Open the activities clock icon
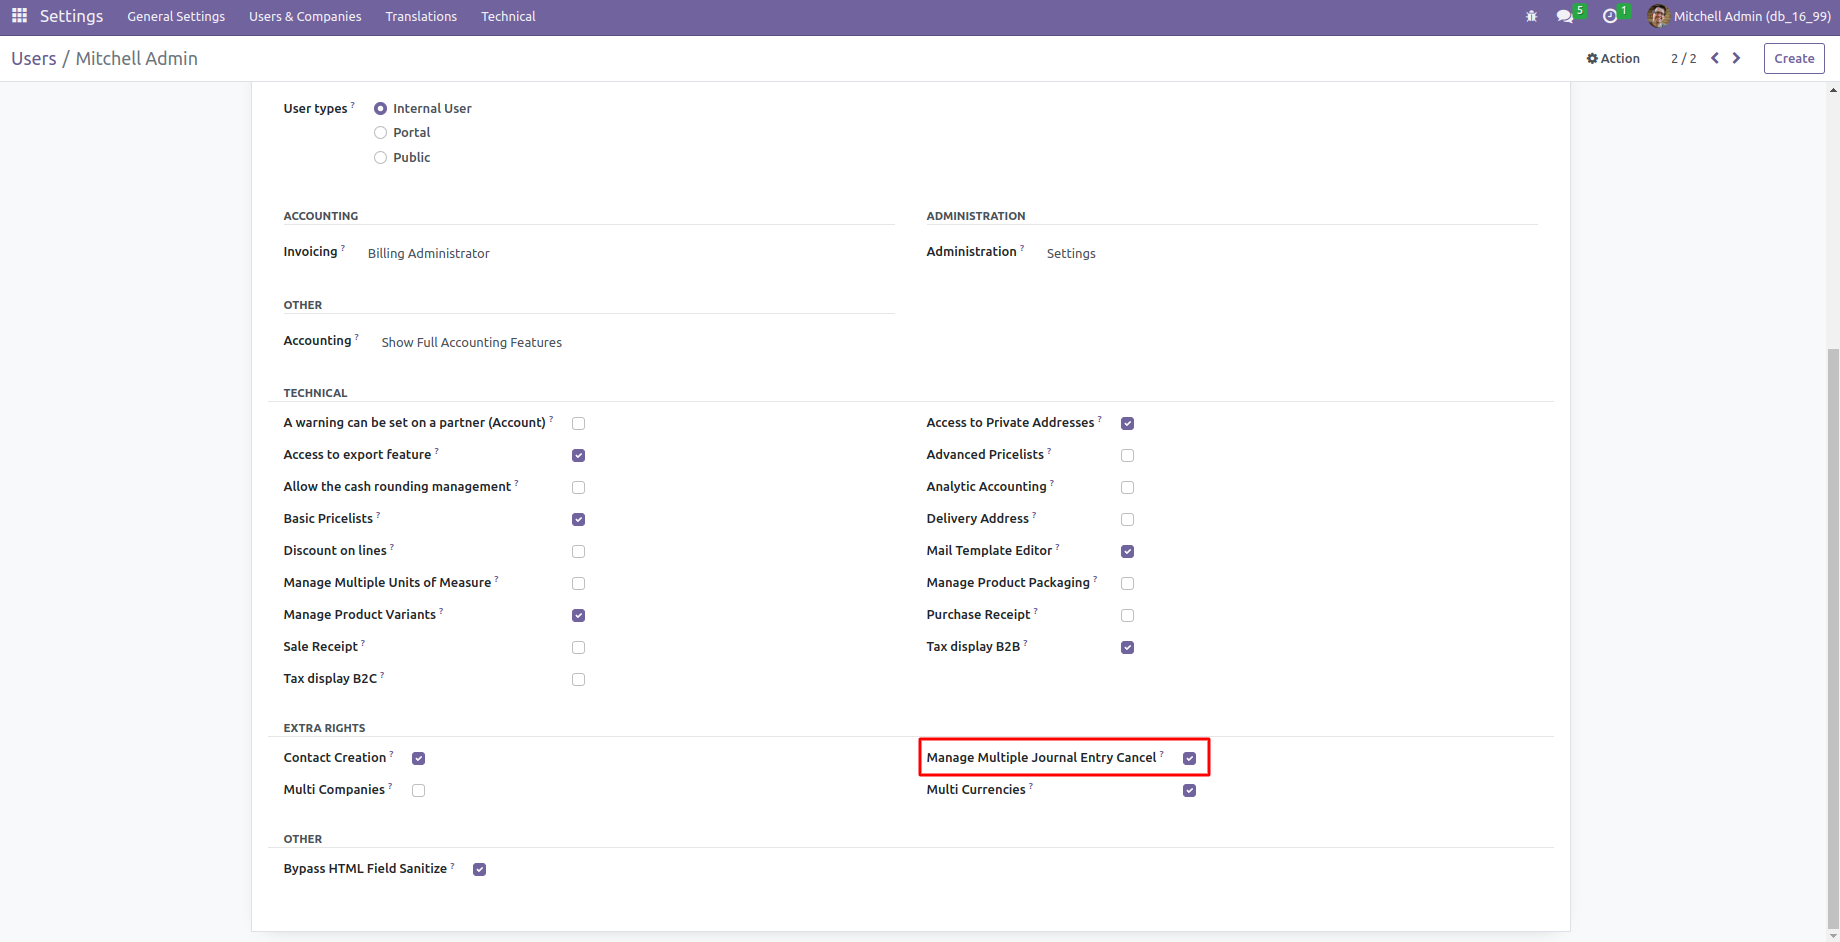This screenshot has height=942, width=1840. (x=1609, y=16)
